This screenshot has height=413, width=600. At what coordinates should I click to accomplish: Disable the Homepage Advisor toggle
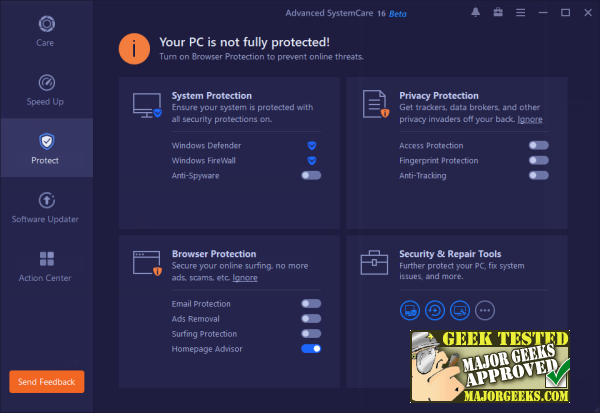pos(311,349)
